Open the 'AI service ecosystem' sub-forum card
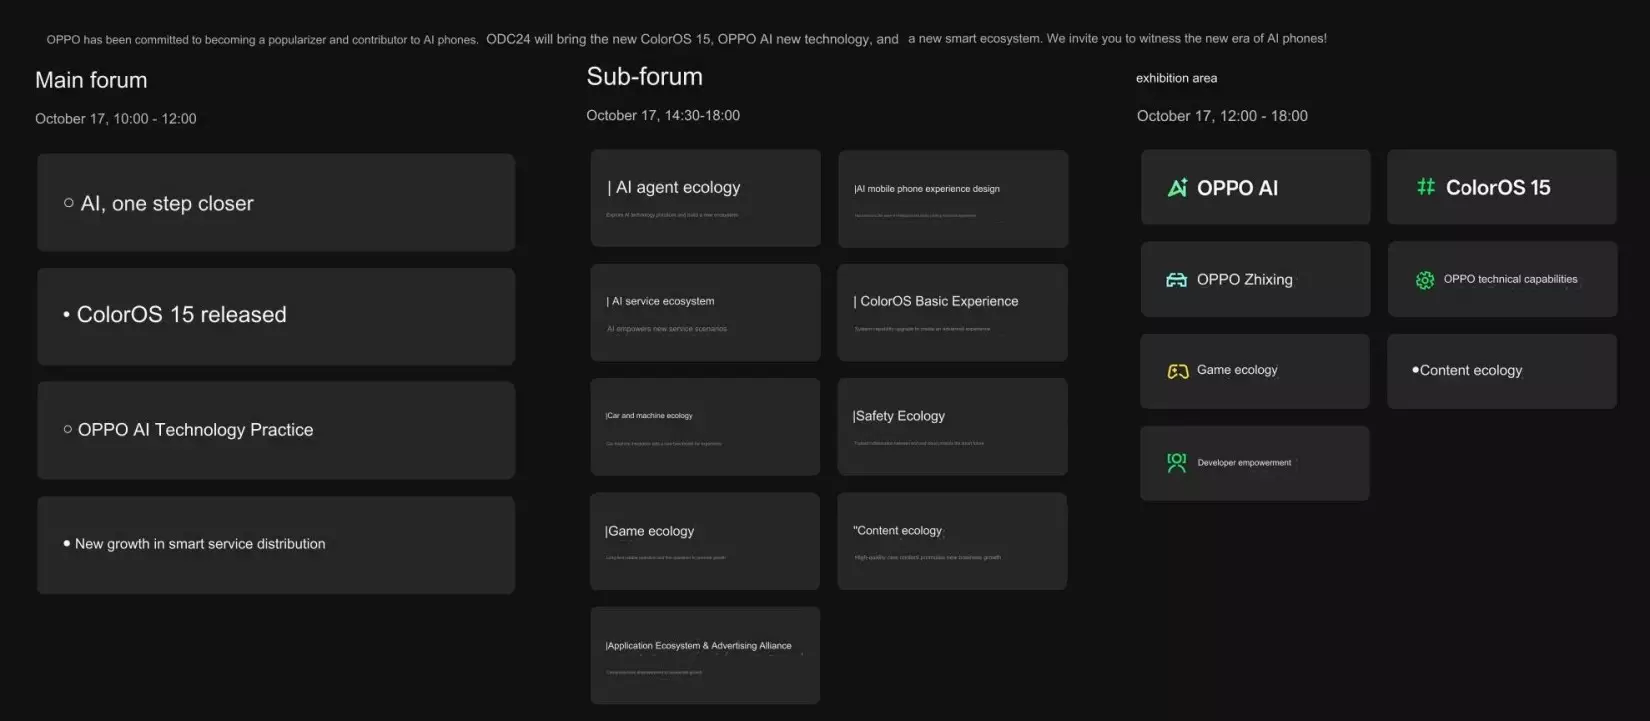The width and height of the screenshot is (1650, 721). [x=705, y=313]
